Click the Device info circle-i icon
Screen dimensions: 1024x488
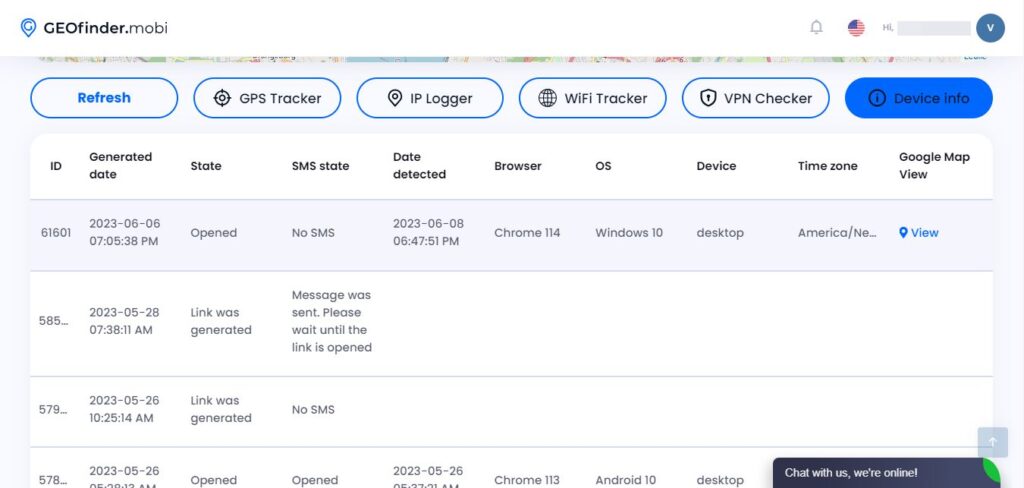[x=876, y=98]
